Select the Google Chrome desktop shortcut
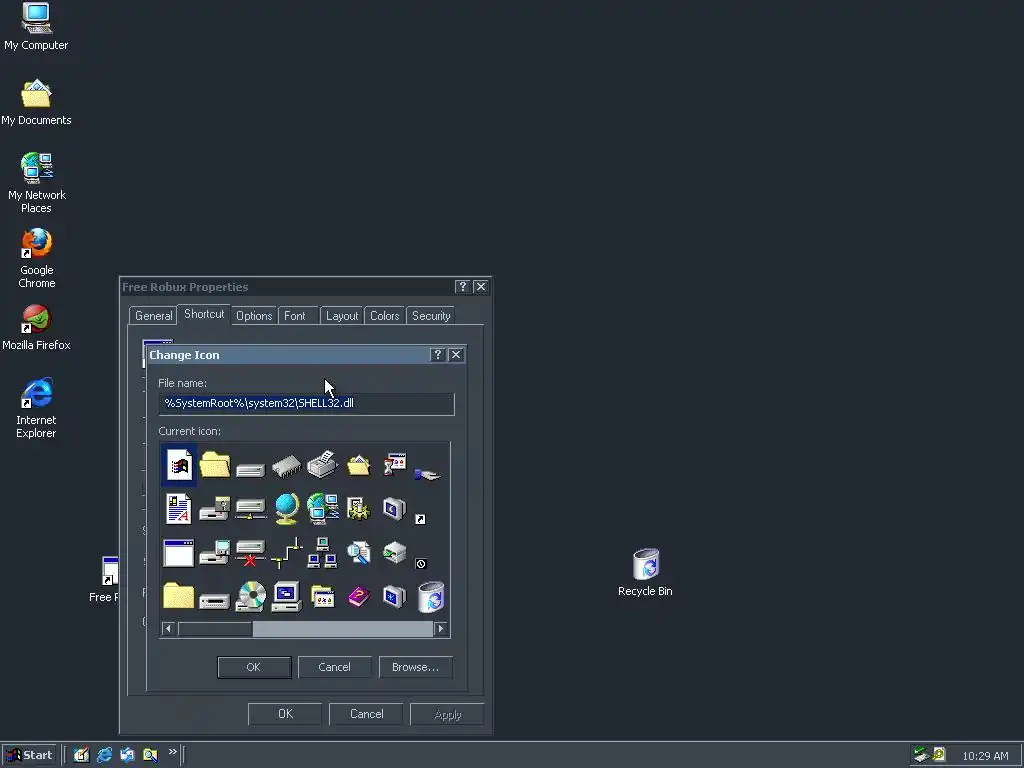Screen dimensions: 1024x768 [37, 258]
